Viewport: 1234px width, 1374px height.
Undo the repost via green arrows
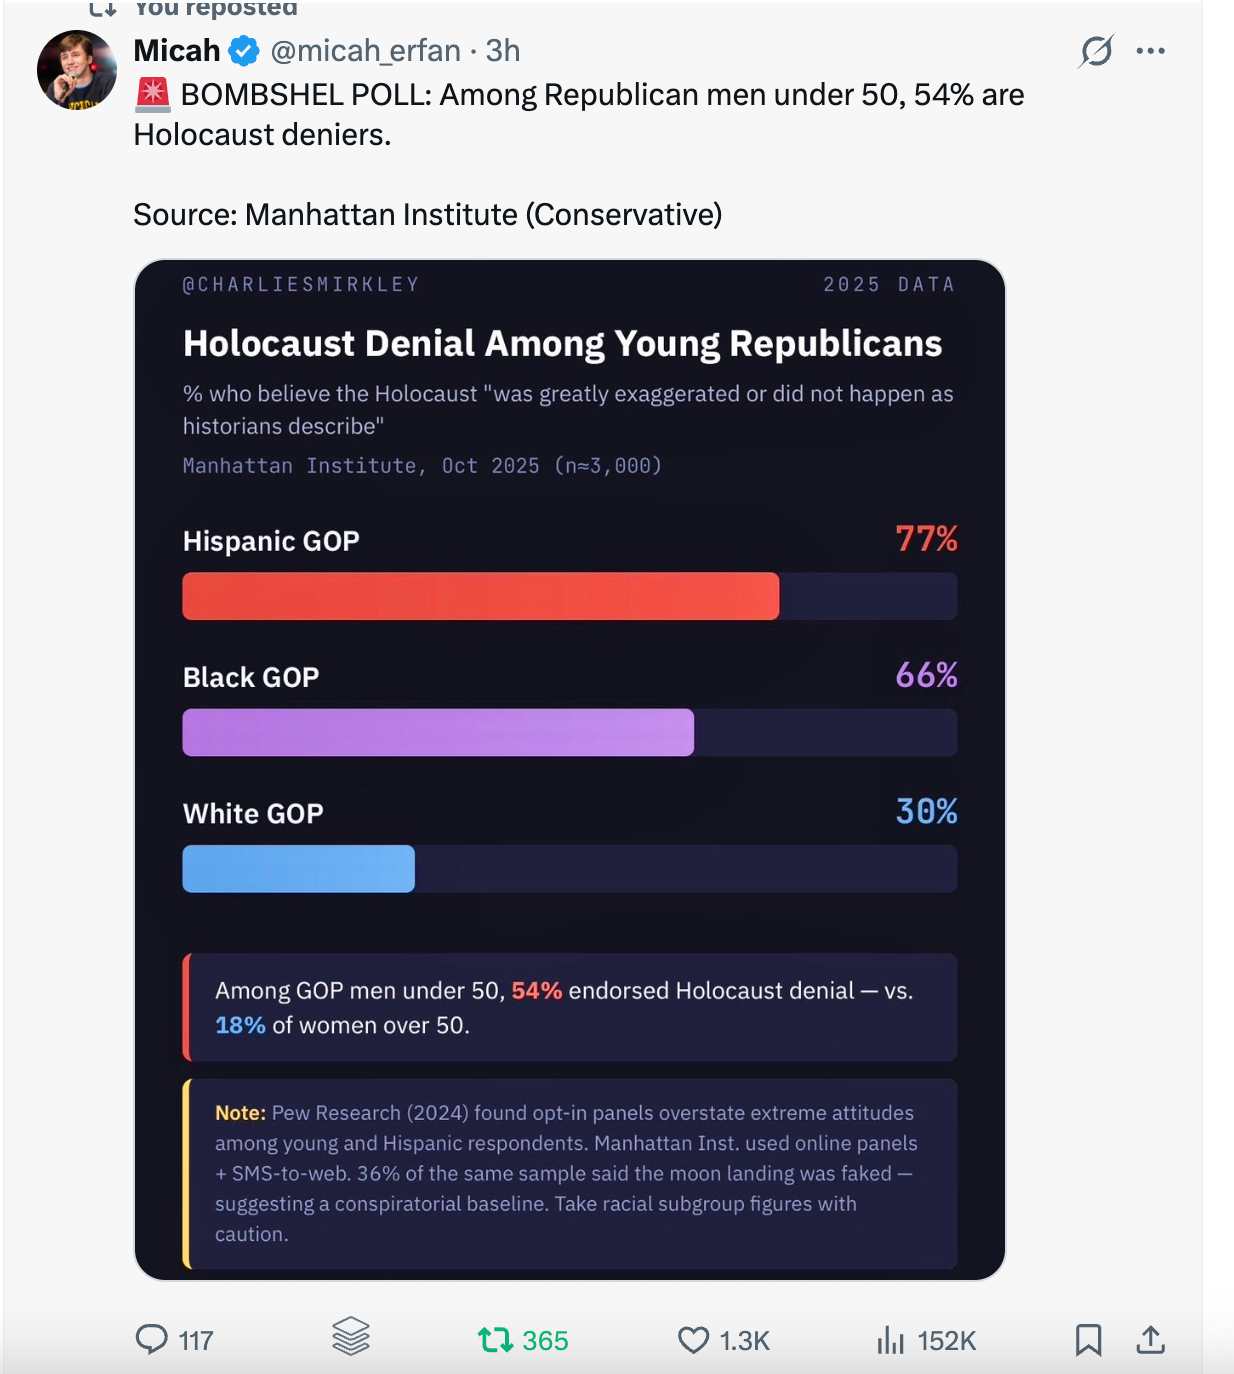(x=495, y=1340)
